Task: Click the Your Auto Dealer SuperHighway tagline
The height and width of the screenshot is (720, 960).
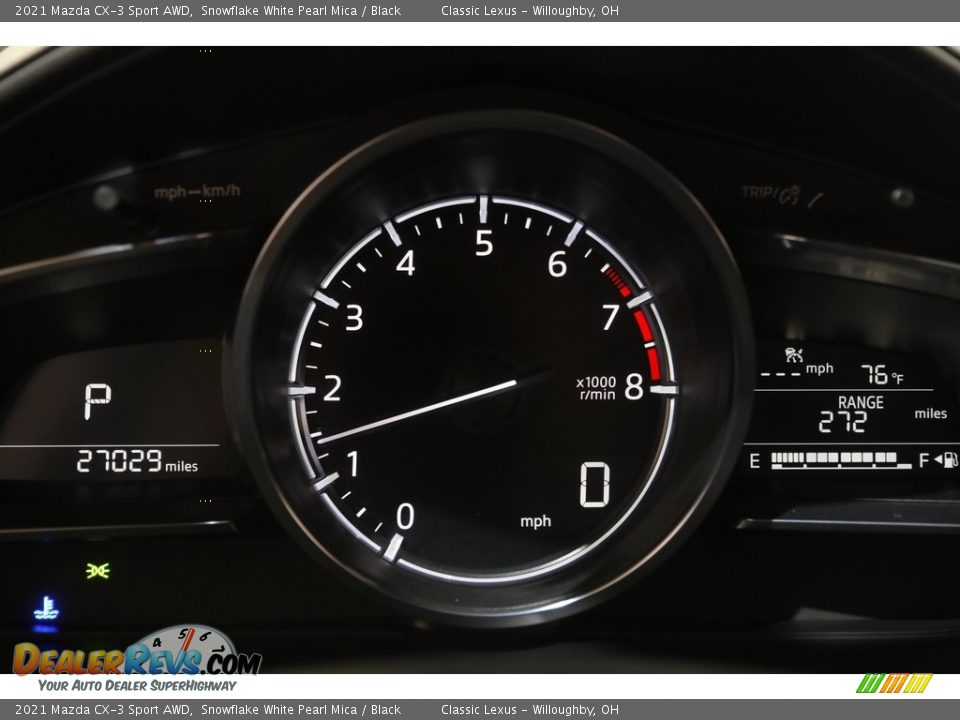Action: click(x=137, y=685)
